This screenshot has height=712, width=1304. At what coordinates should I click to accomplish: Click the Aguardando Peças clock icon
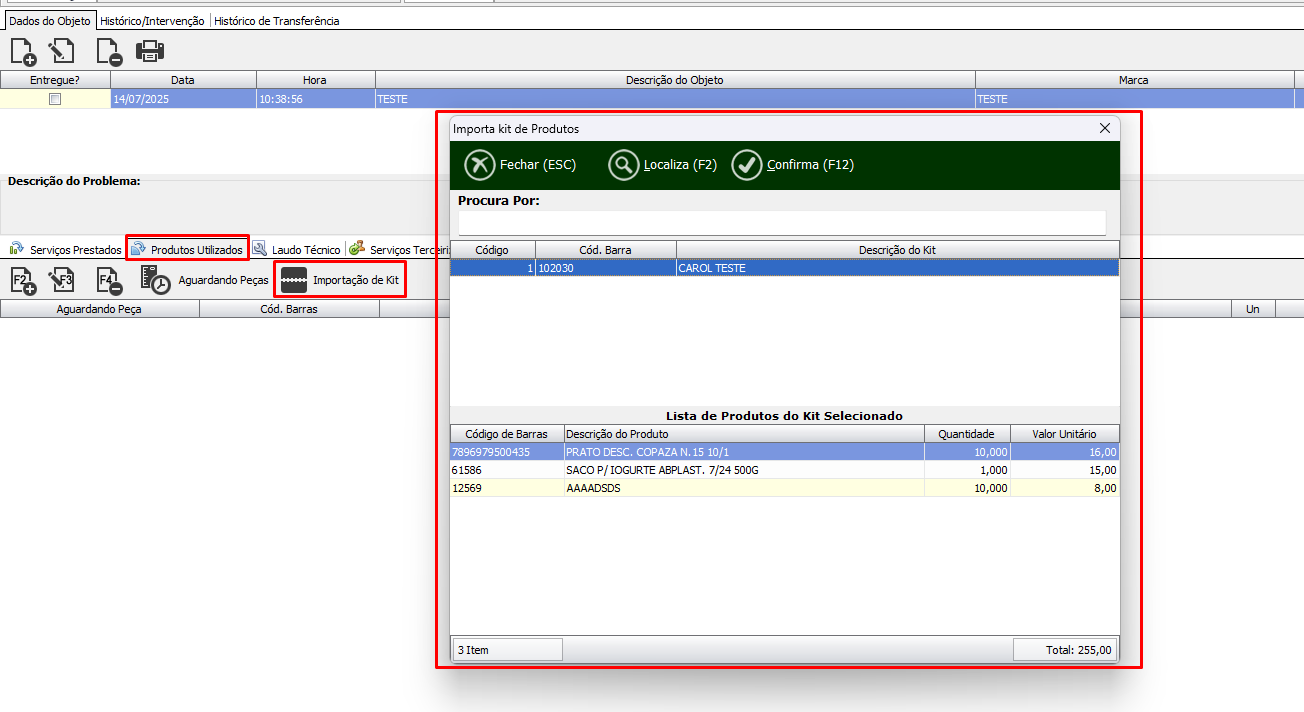tap(155, 281)
